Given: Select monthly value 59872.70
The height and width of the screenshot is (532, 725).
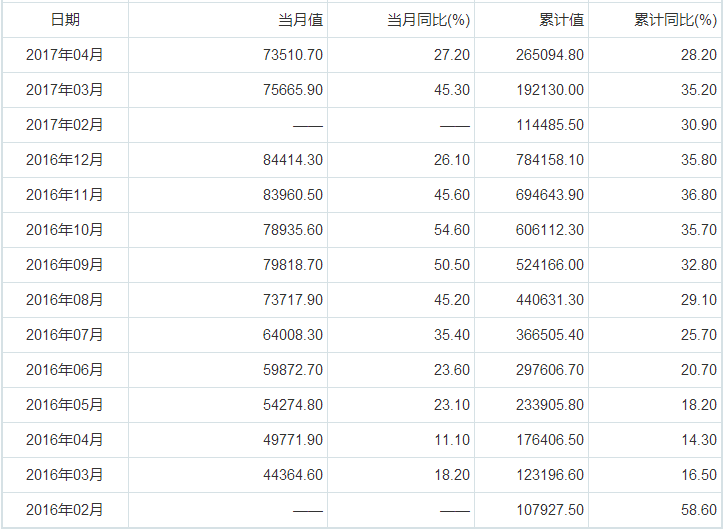Looking at the screenshot, I should [291, 370].
